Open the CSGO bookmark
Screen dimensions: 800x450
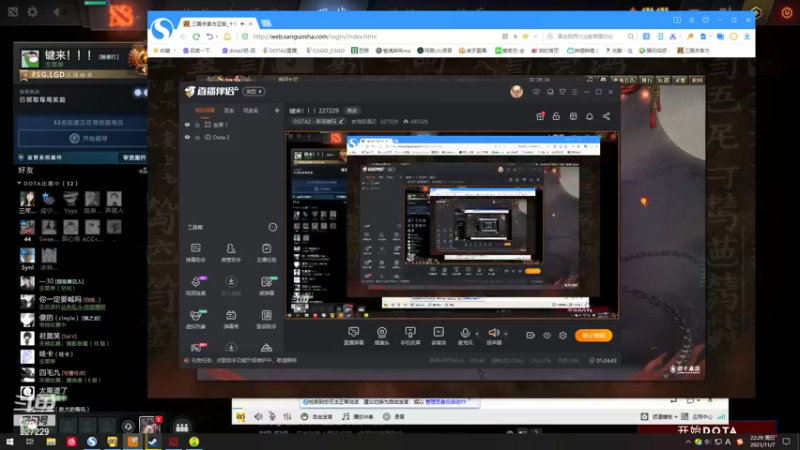coord(325,51)
